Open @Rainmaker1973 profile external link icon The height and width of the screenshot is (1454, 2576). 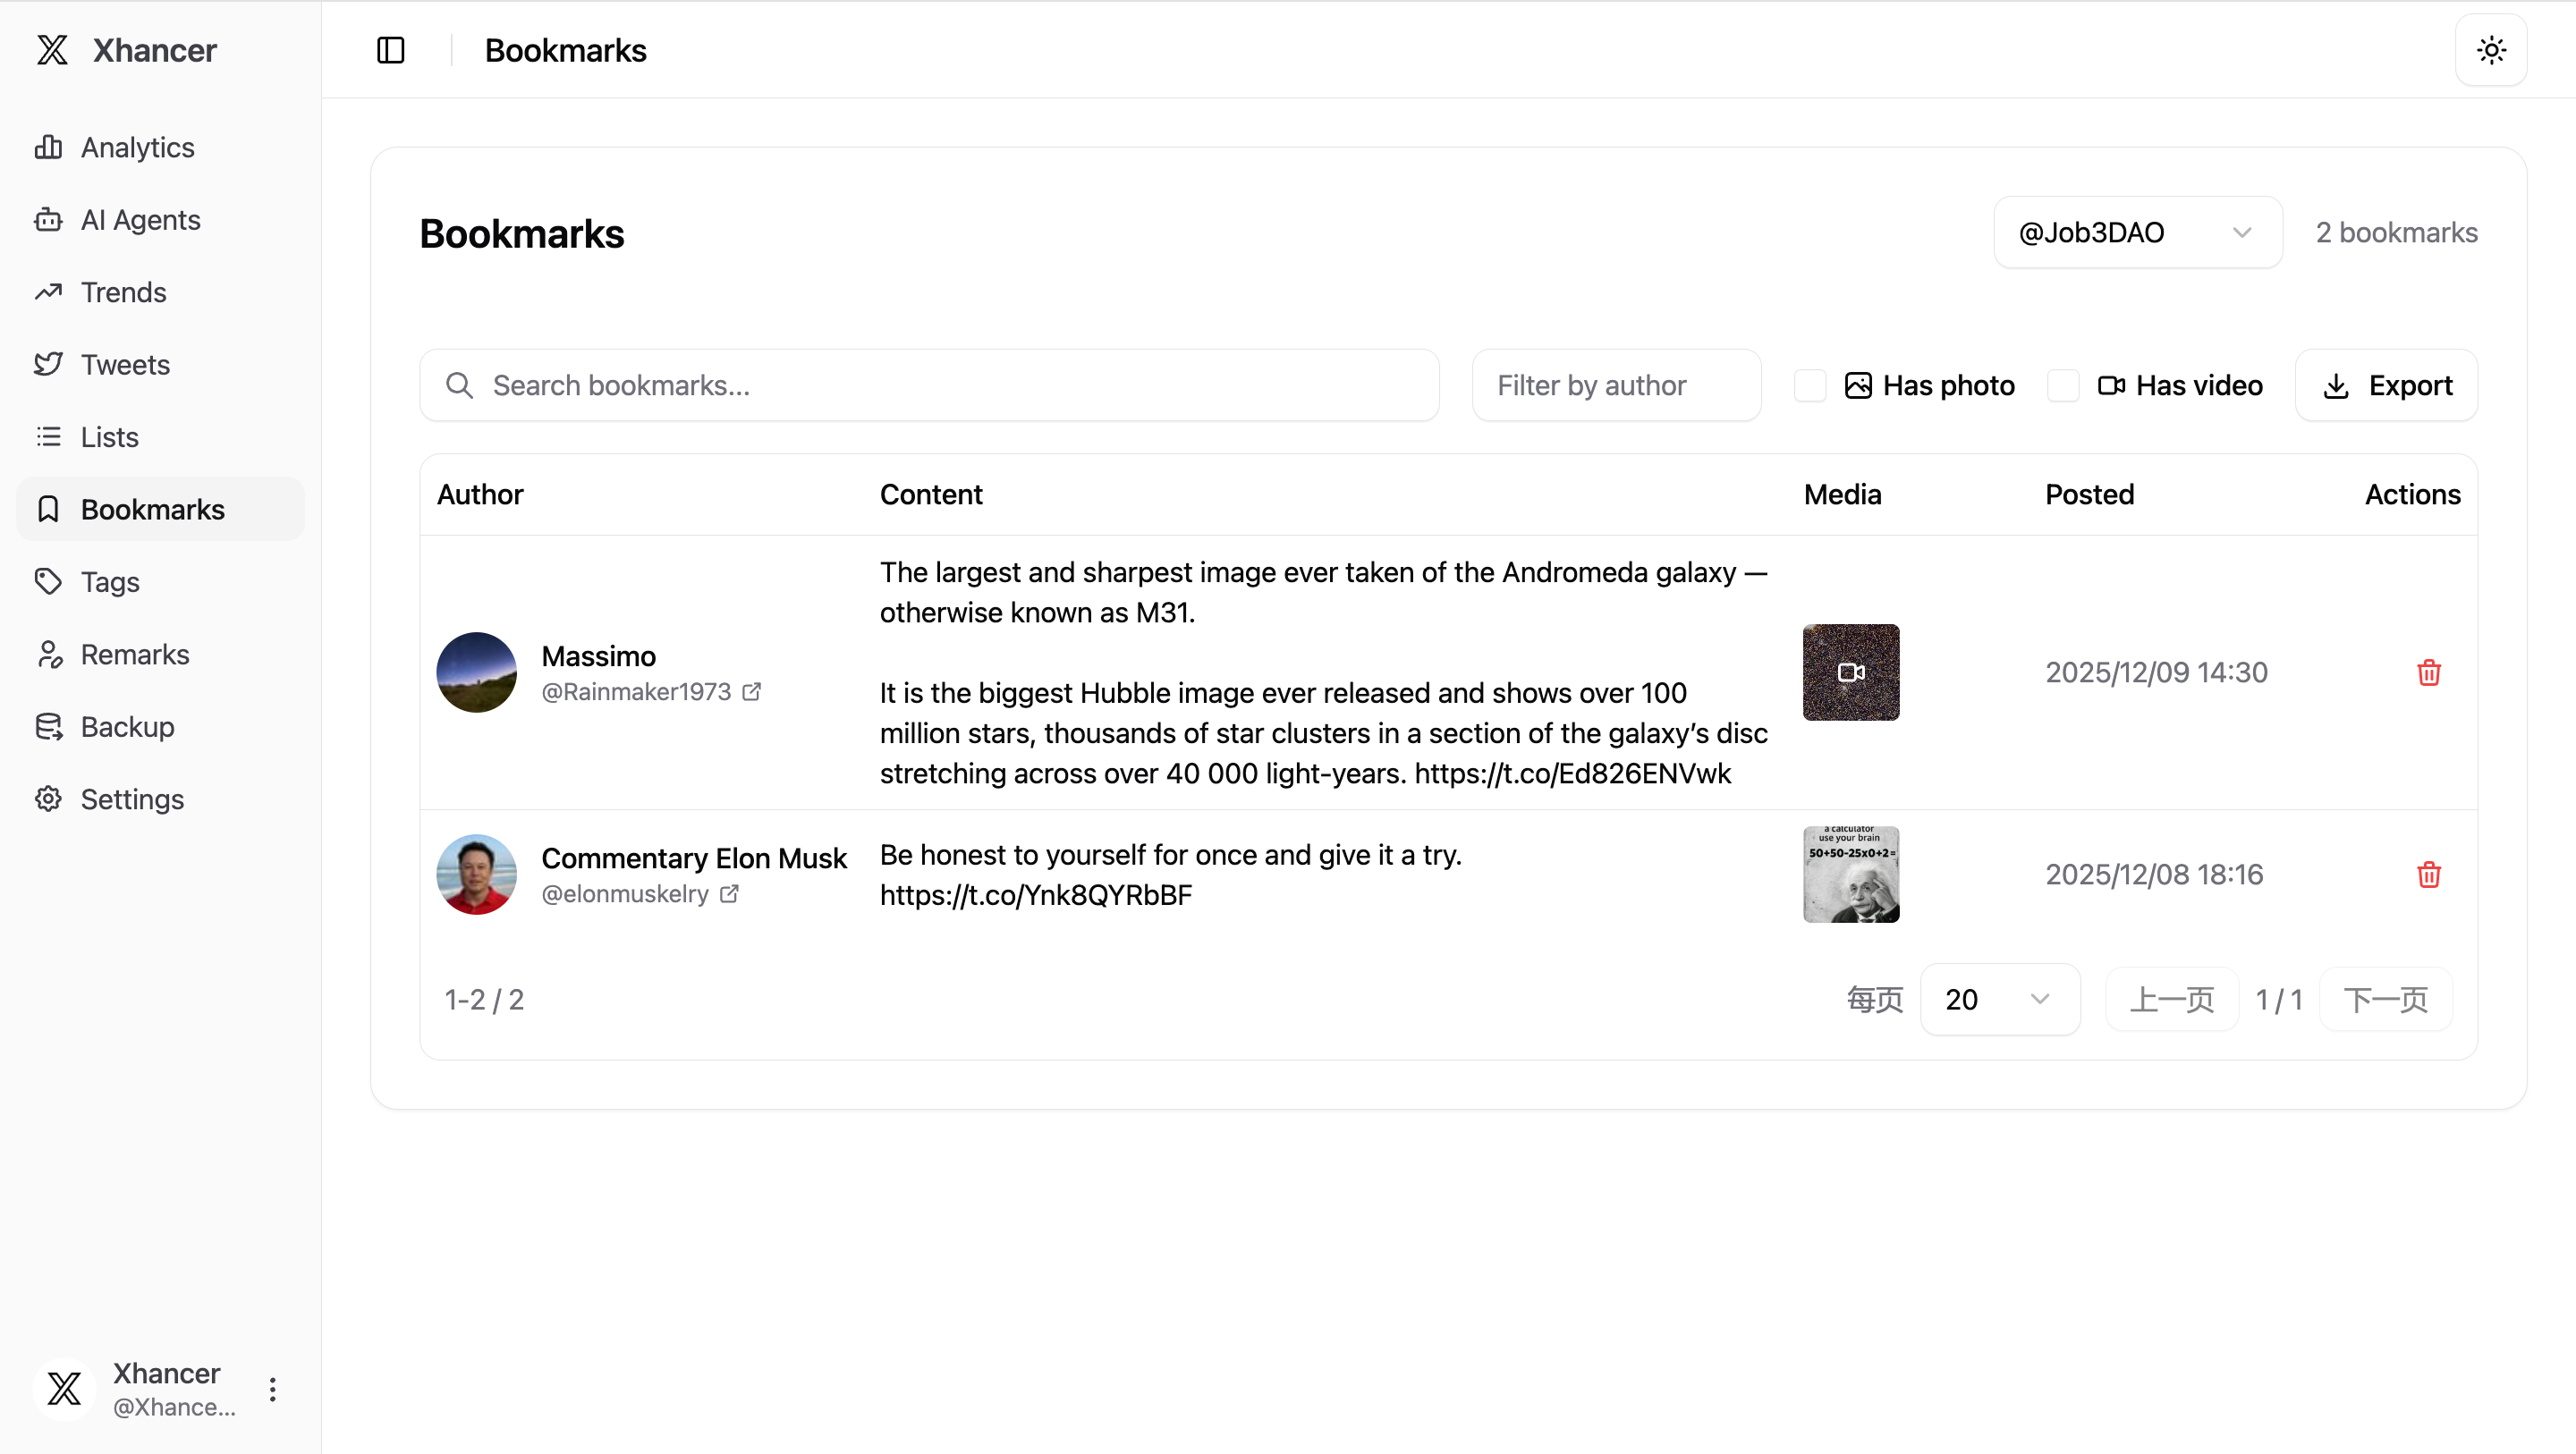752,692
